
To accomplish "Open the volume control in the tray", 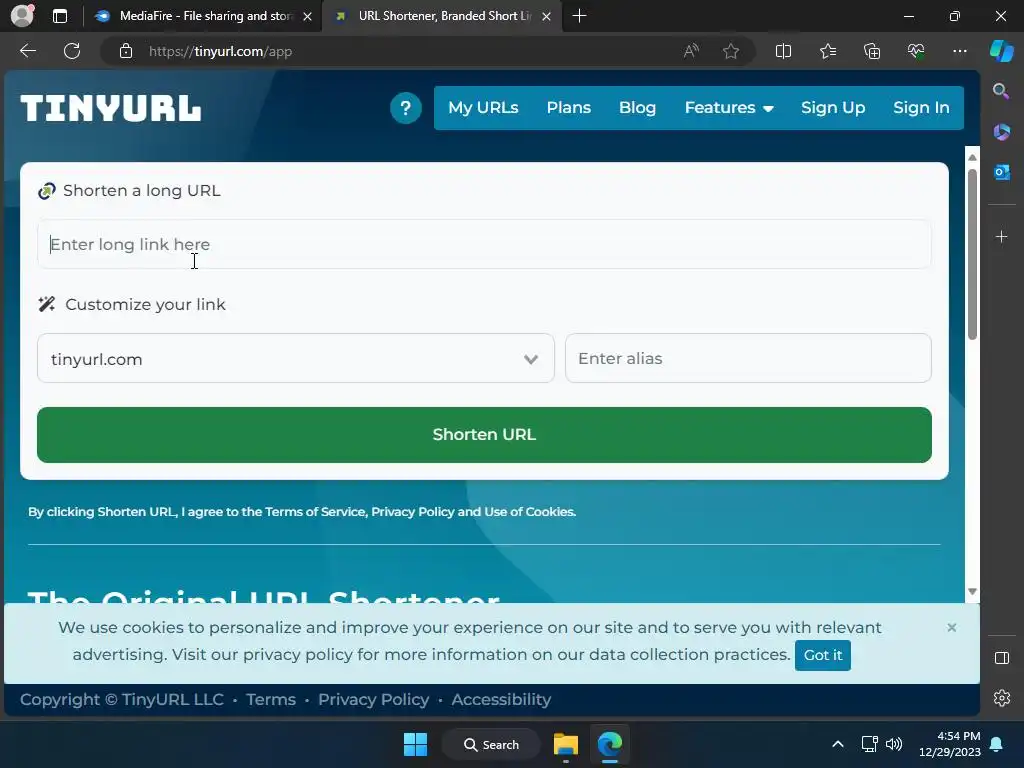I will [x=893, y=744].
